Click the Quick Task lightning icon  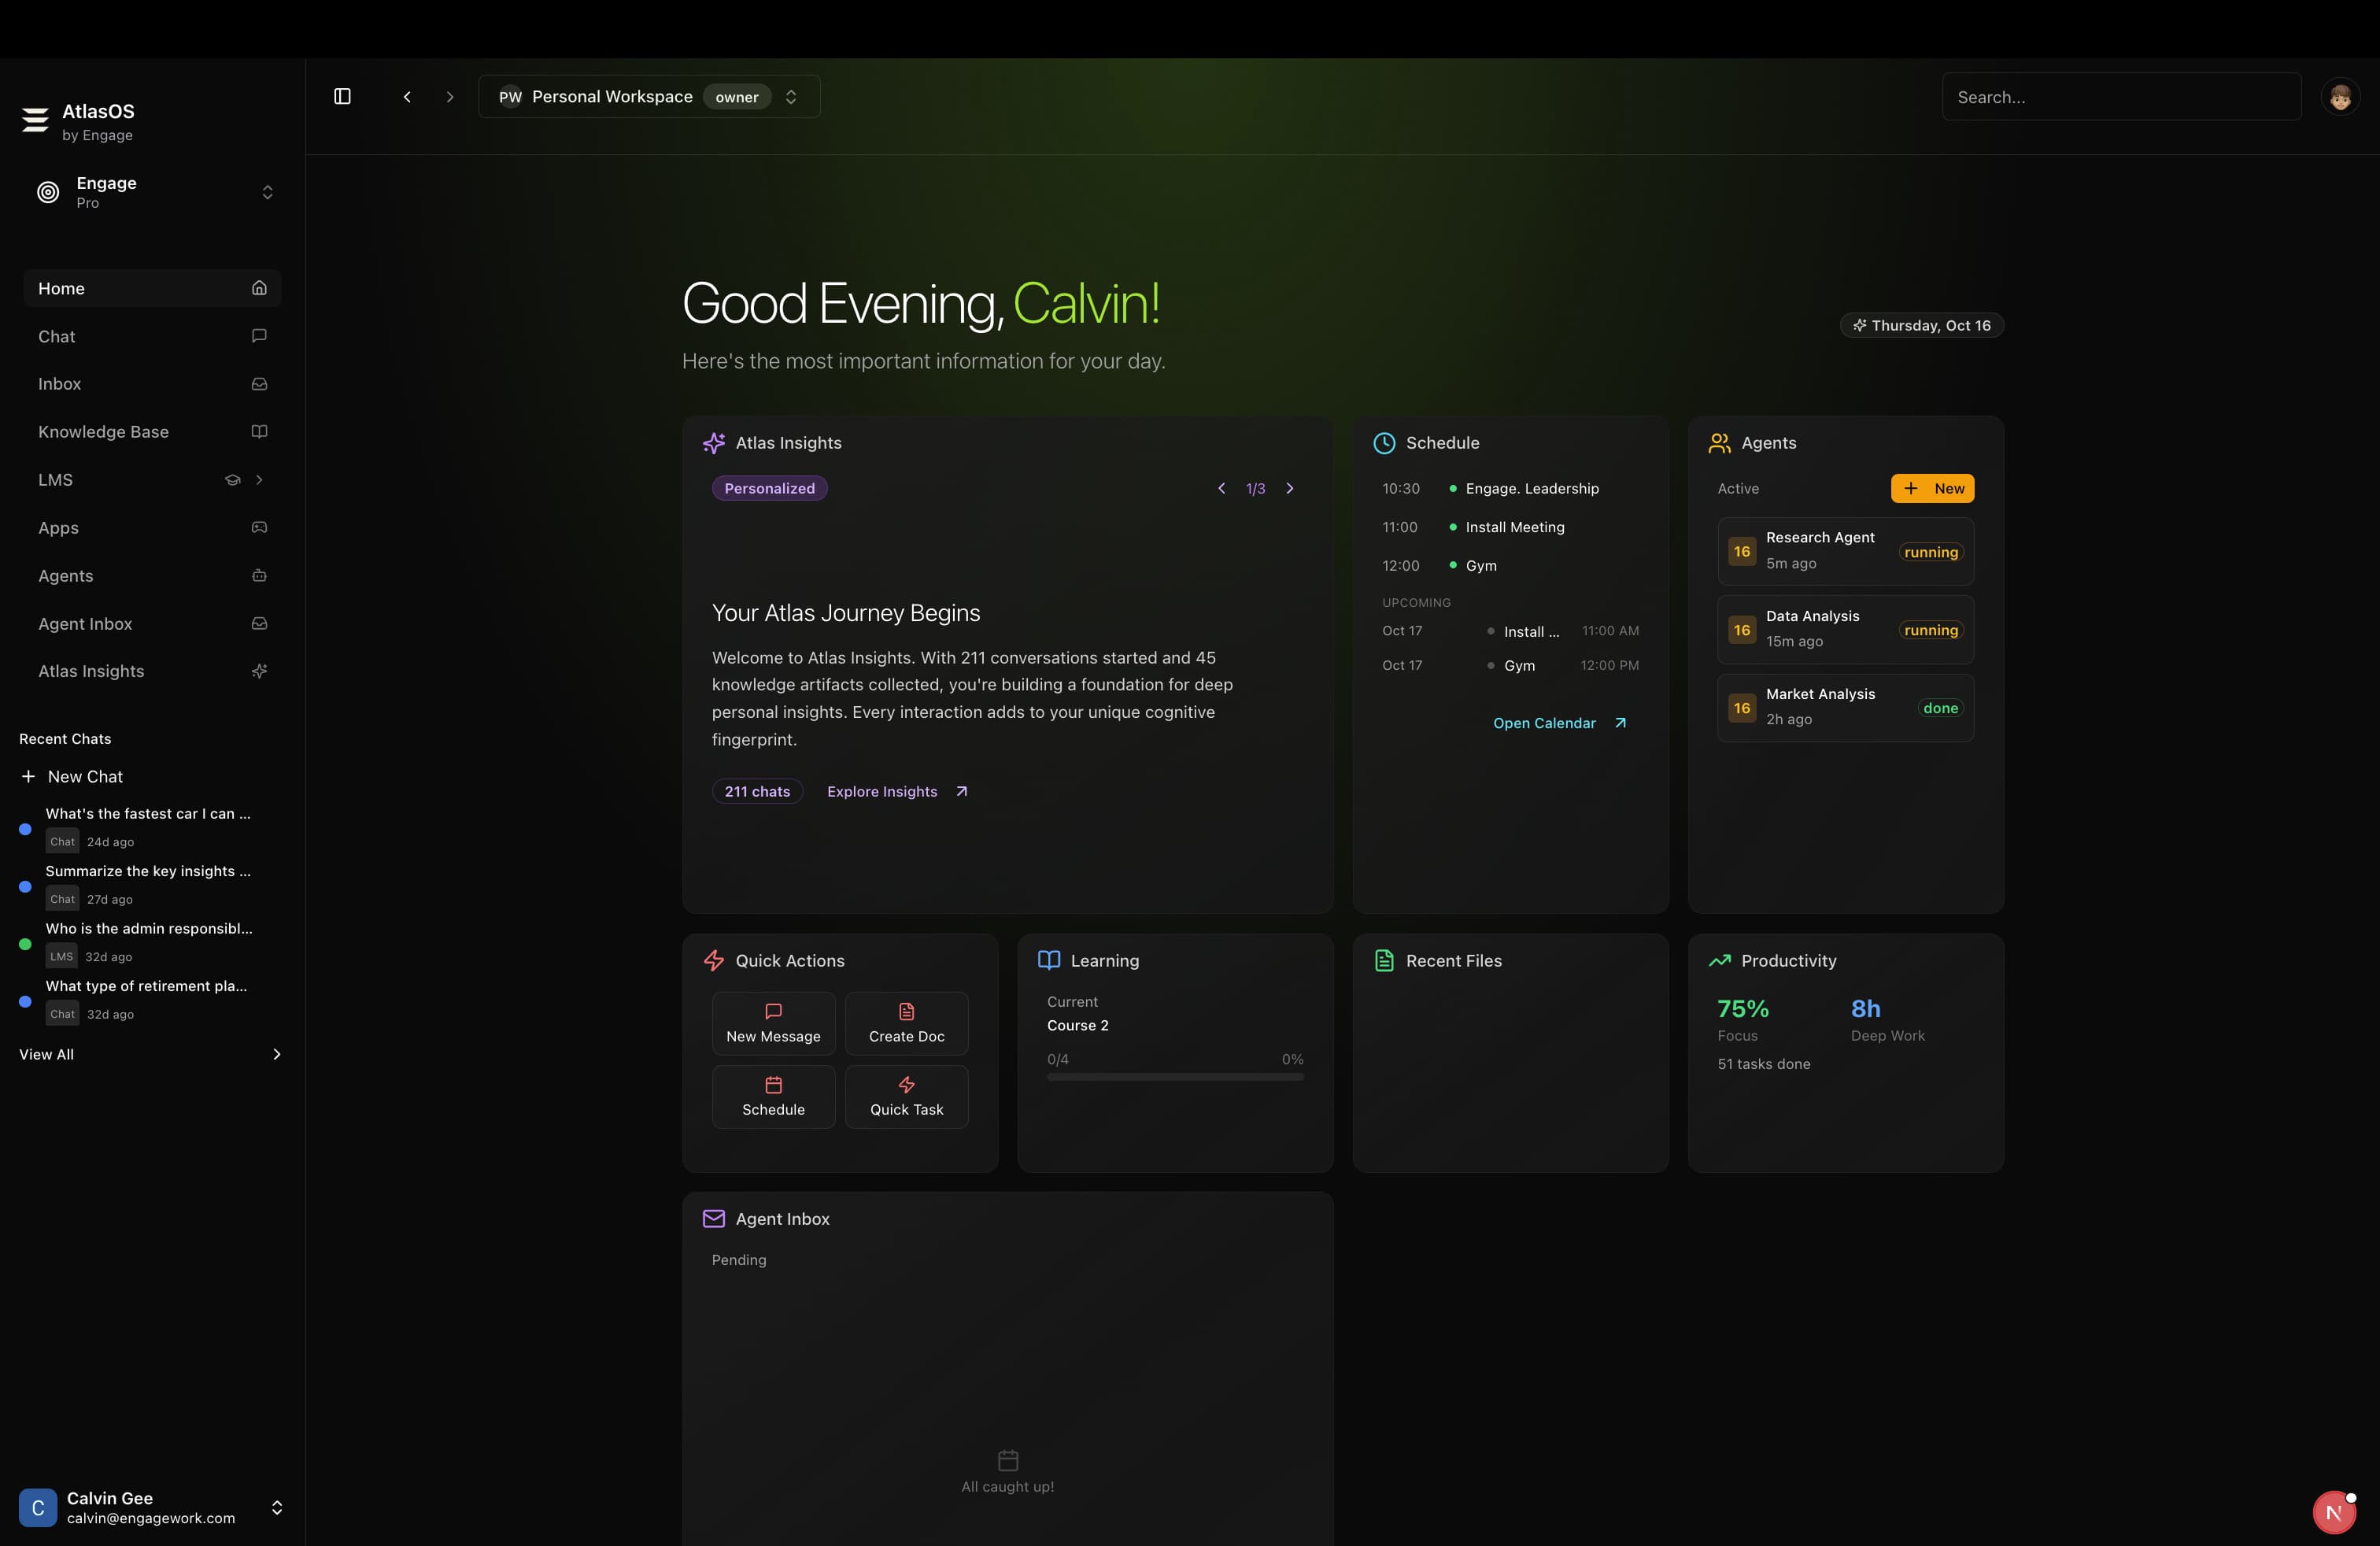point(906,1085)
